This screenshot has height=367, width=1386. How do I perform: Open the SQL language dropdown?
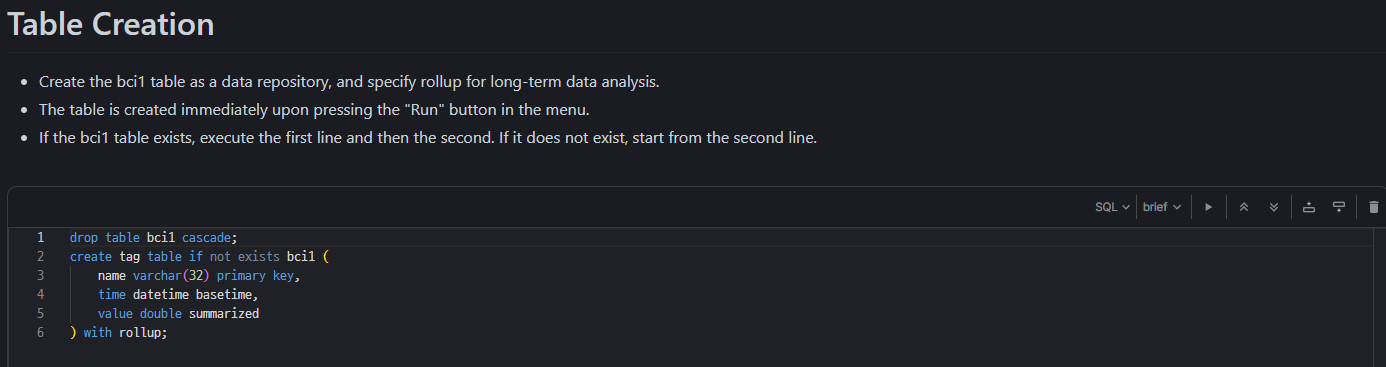1112,207
